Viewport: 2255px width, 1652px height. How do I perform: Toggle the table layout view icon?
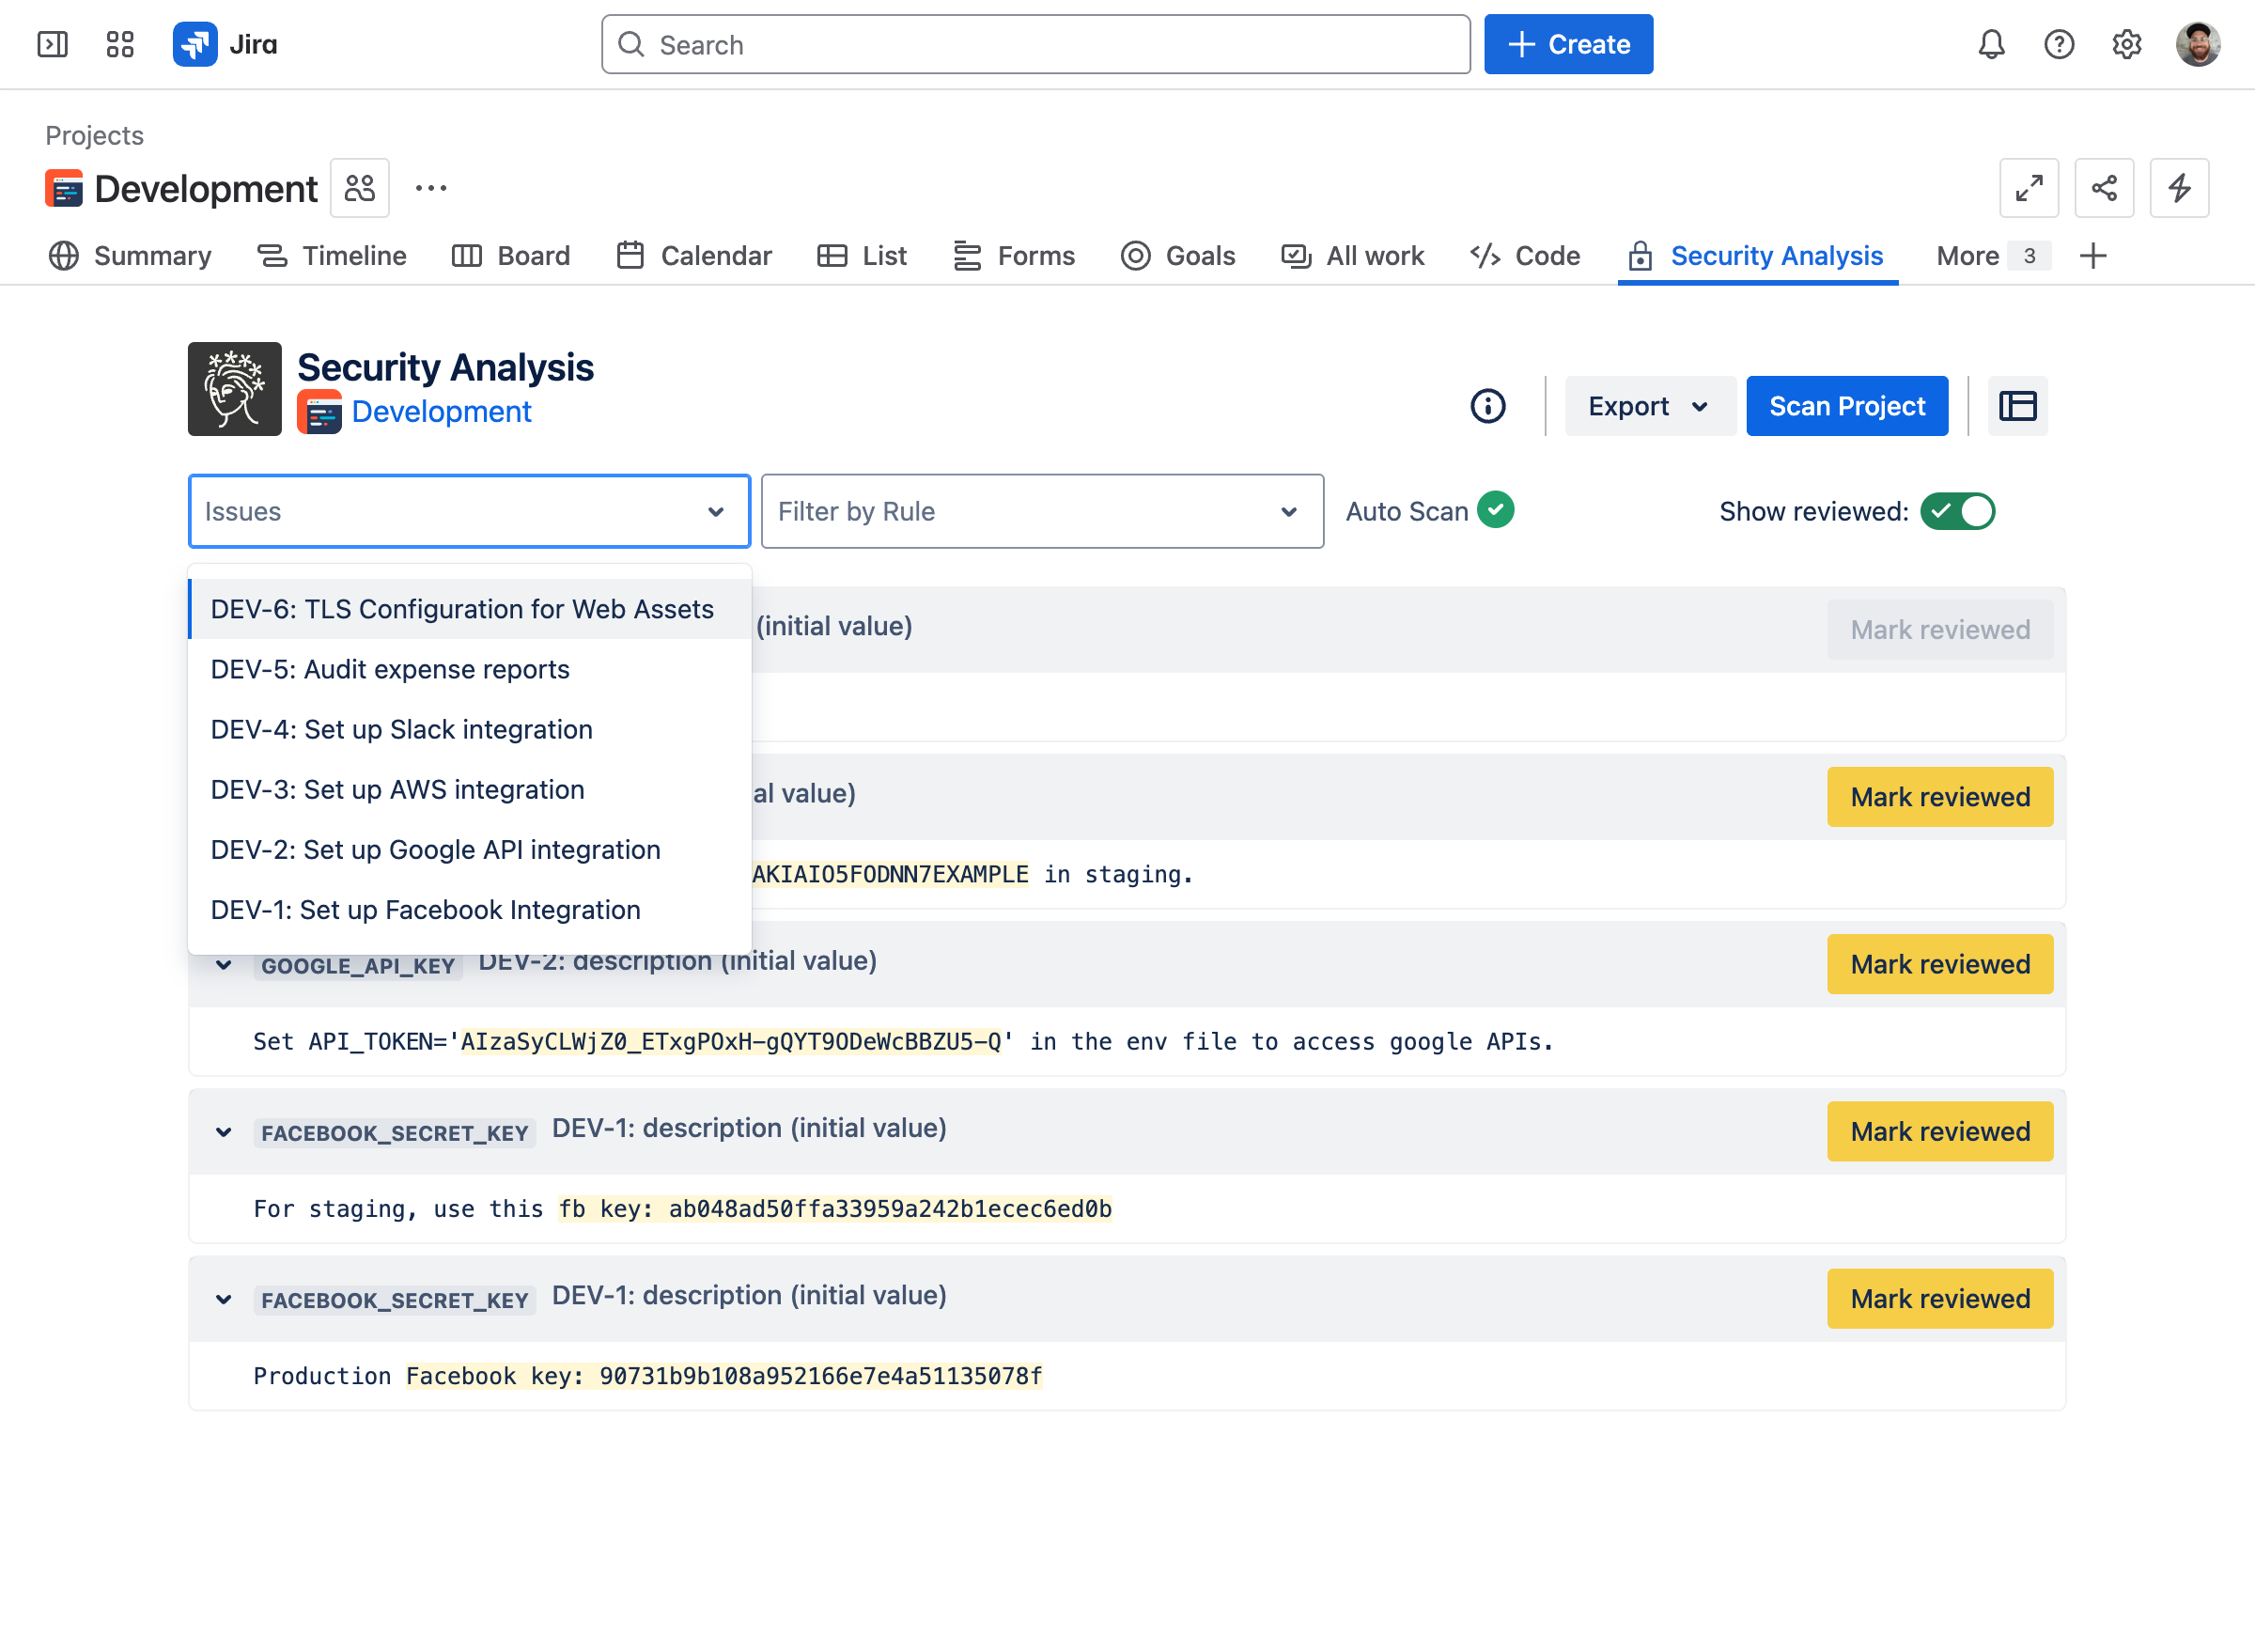click(x=2017, y=406)
